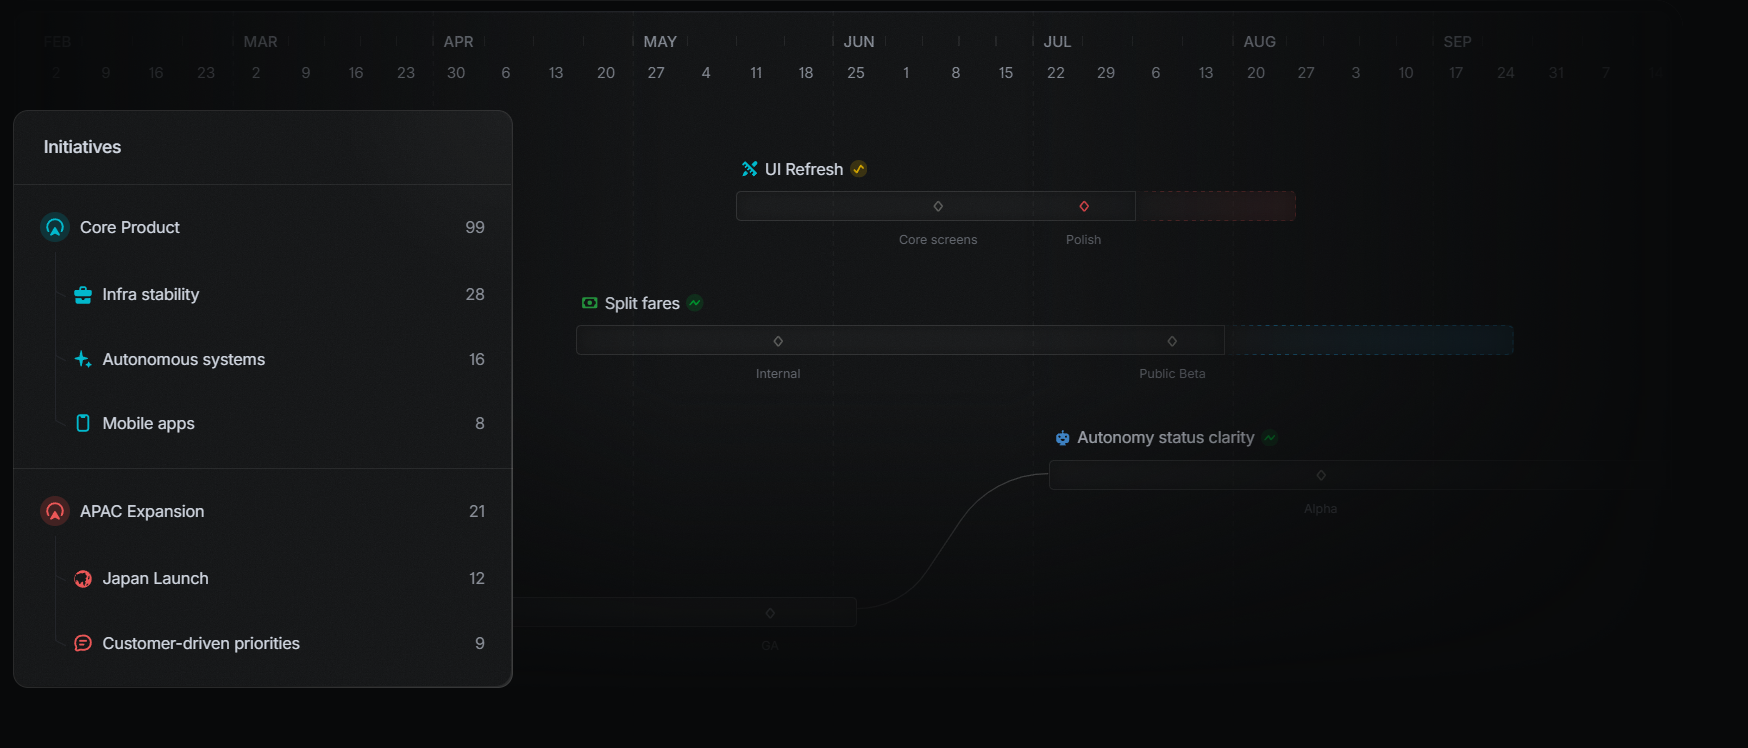Click the Core Product initiative icon
The width and height of the screenshot is (1748, 748).
(55, 227)
